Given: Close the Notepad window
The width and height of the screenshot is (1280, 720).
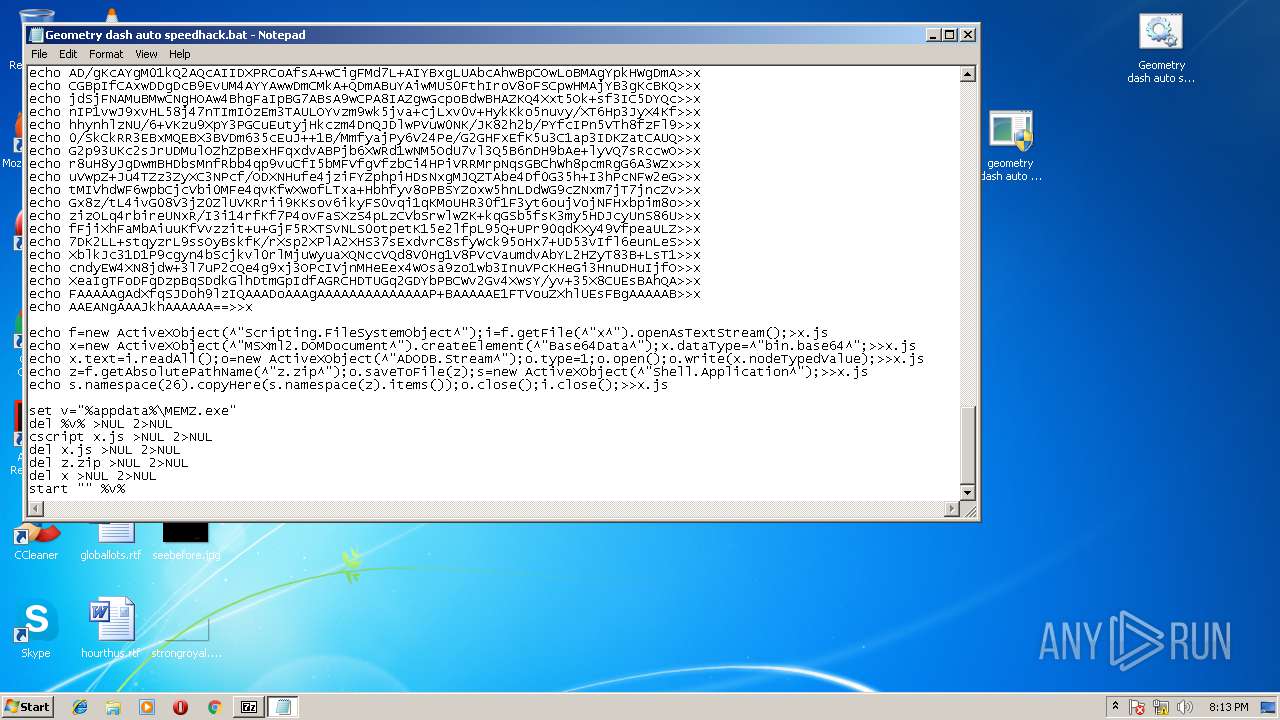Looking at the screenshot, I should click(967, 34).
